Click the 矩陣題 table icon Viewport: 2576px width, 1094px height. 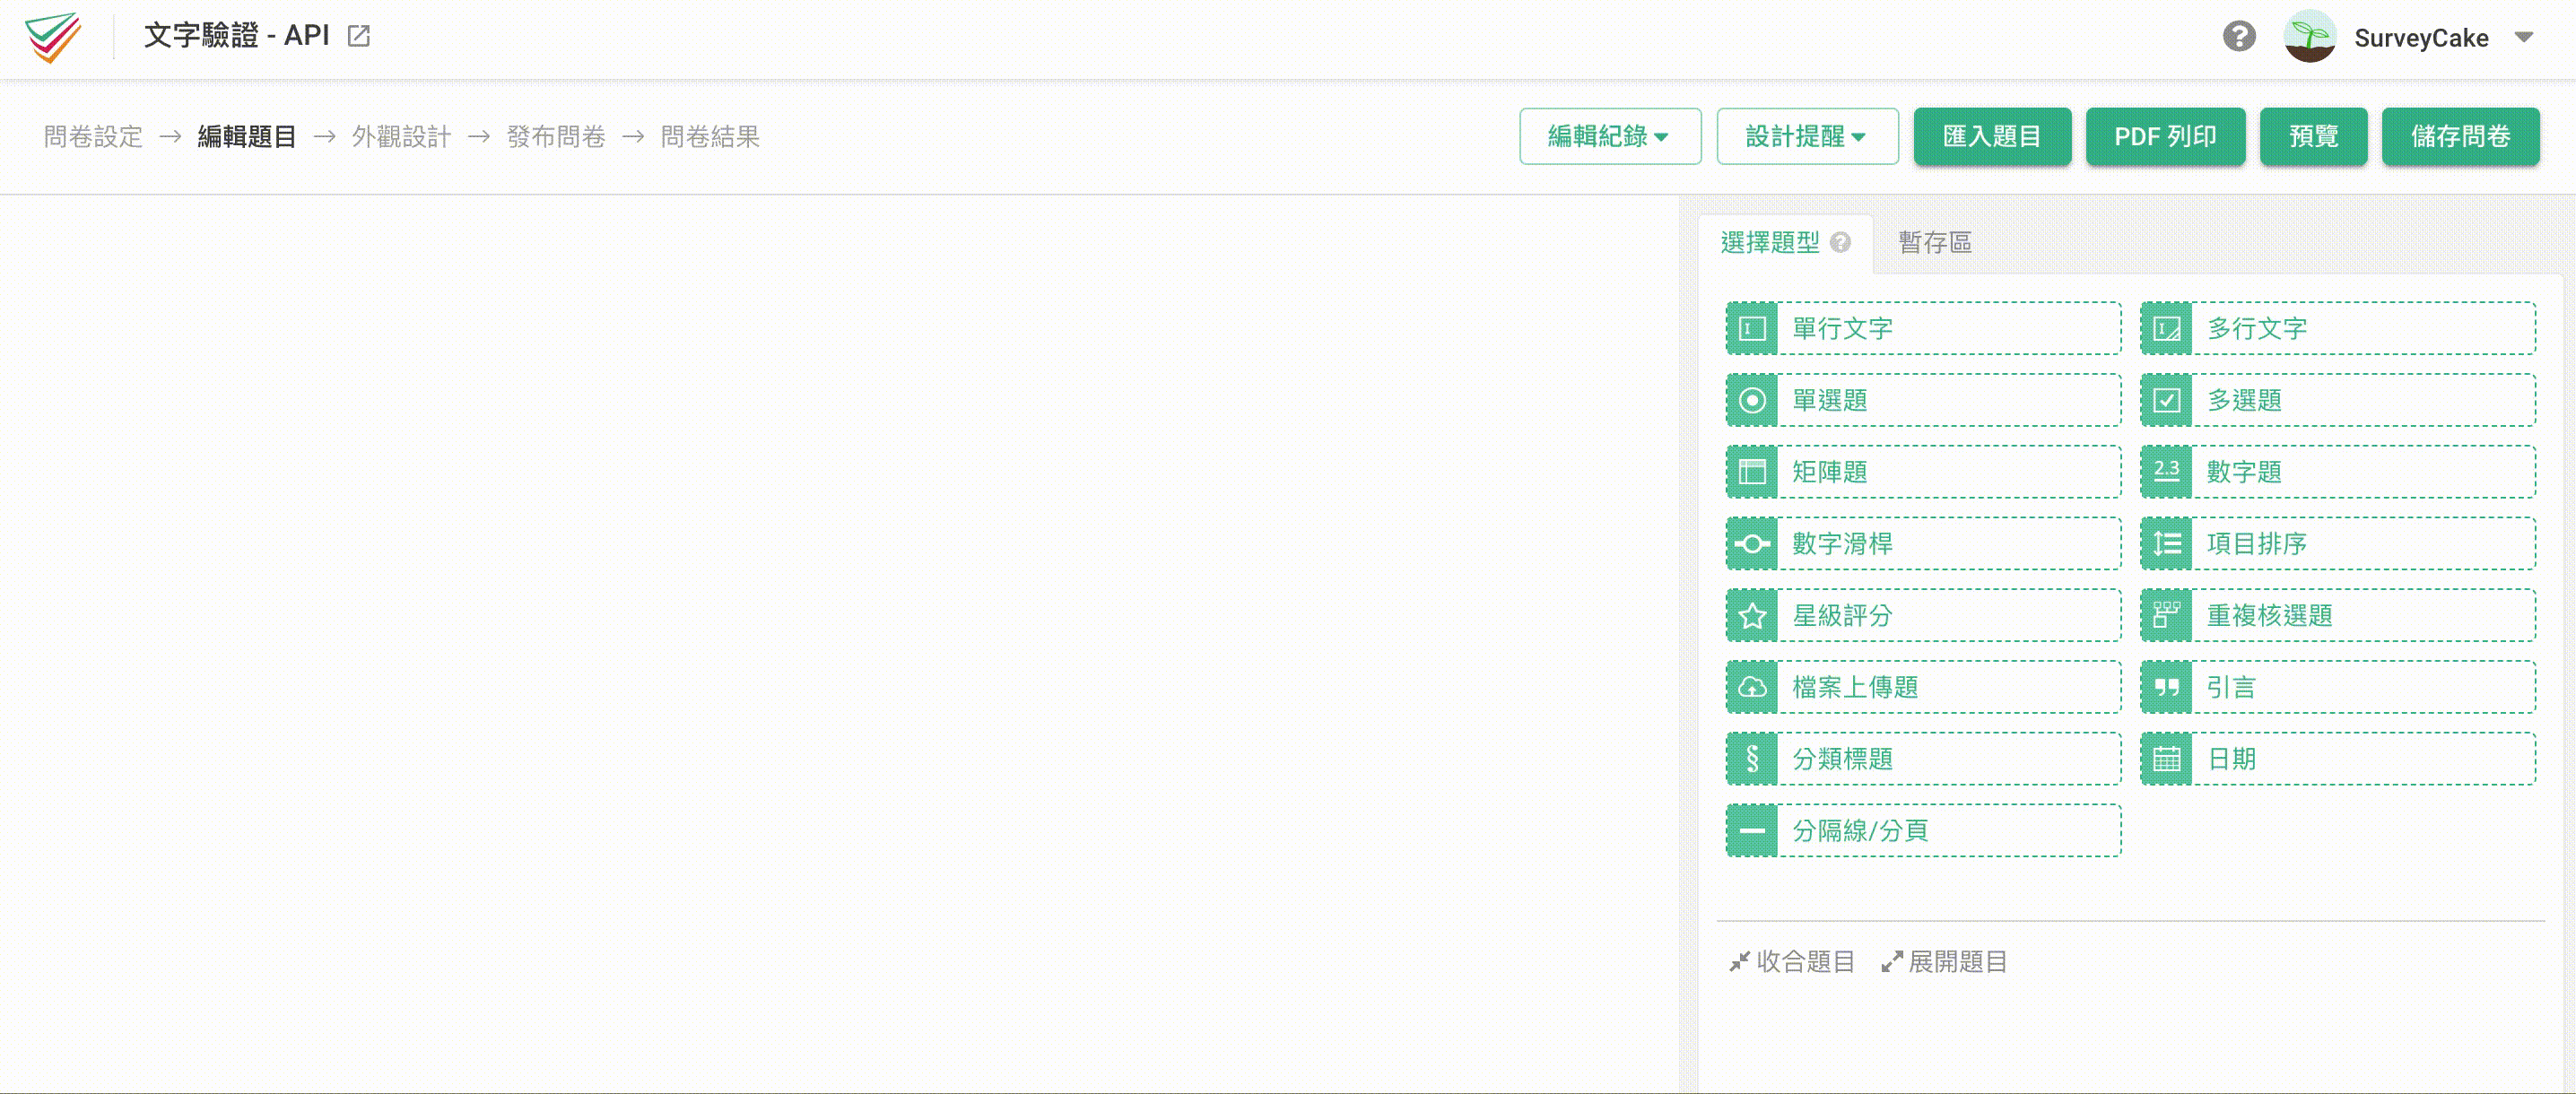[1752, 472]
